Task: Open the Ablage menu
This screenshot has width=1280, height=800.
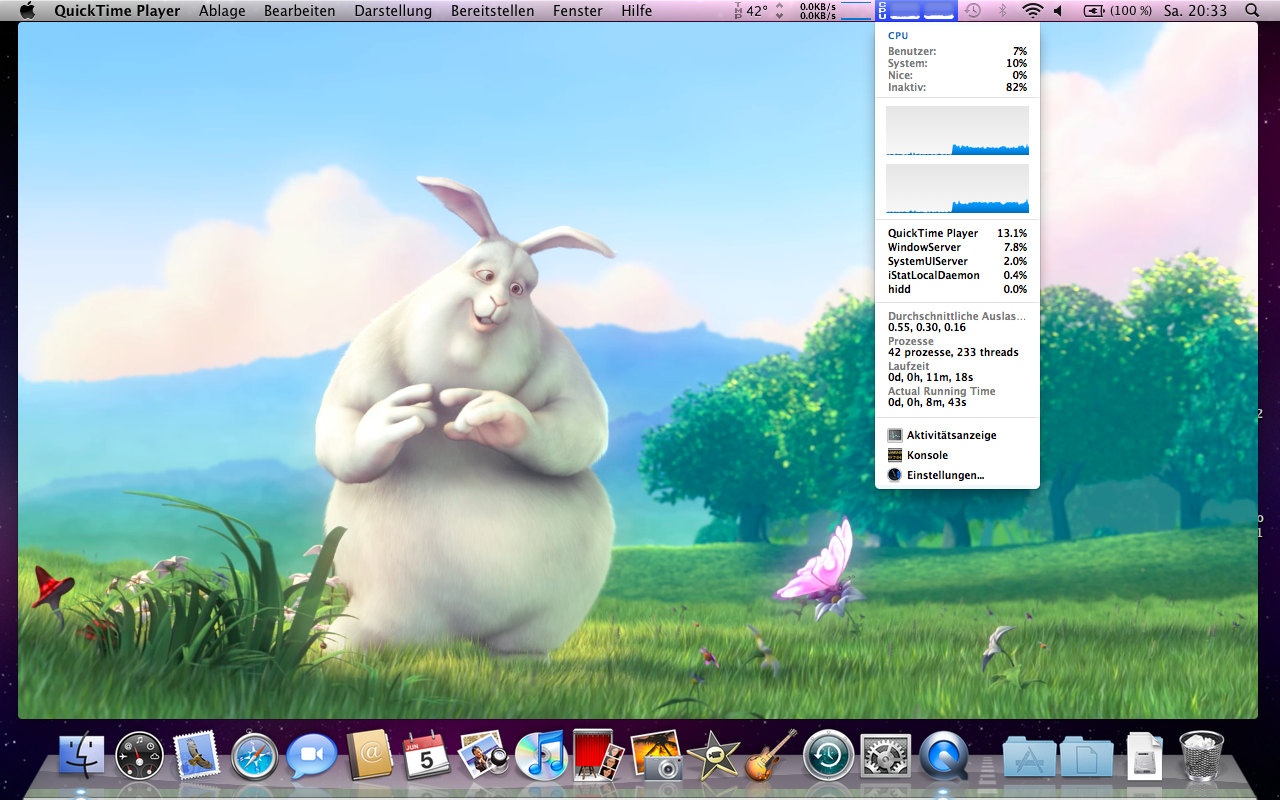Action: tap(222, 11)
